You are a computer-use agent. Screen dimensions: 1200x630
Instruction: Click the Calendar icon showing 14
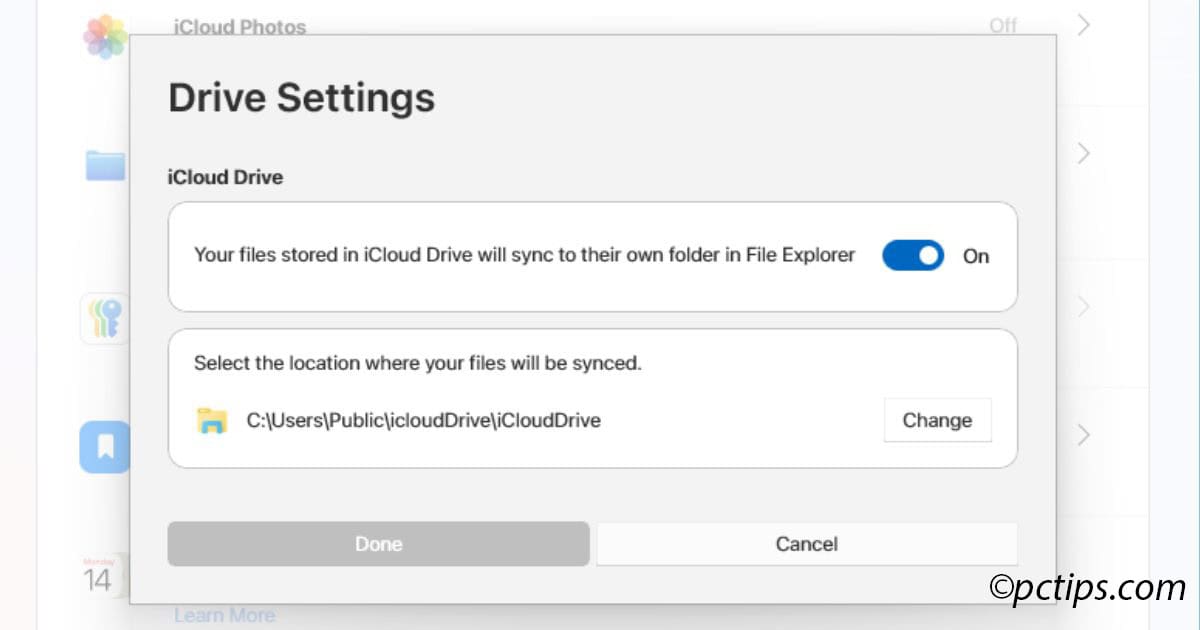[103, 576]
